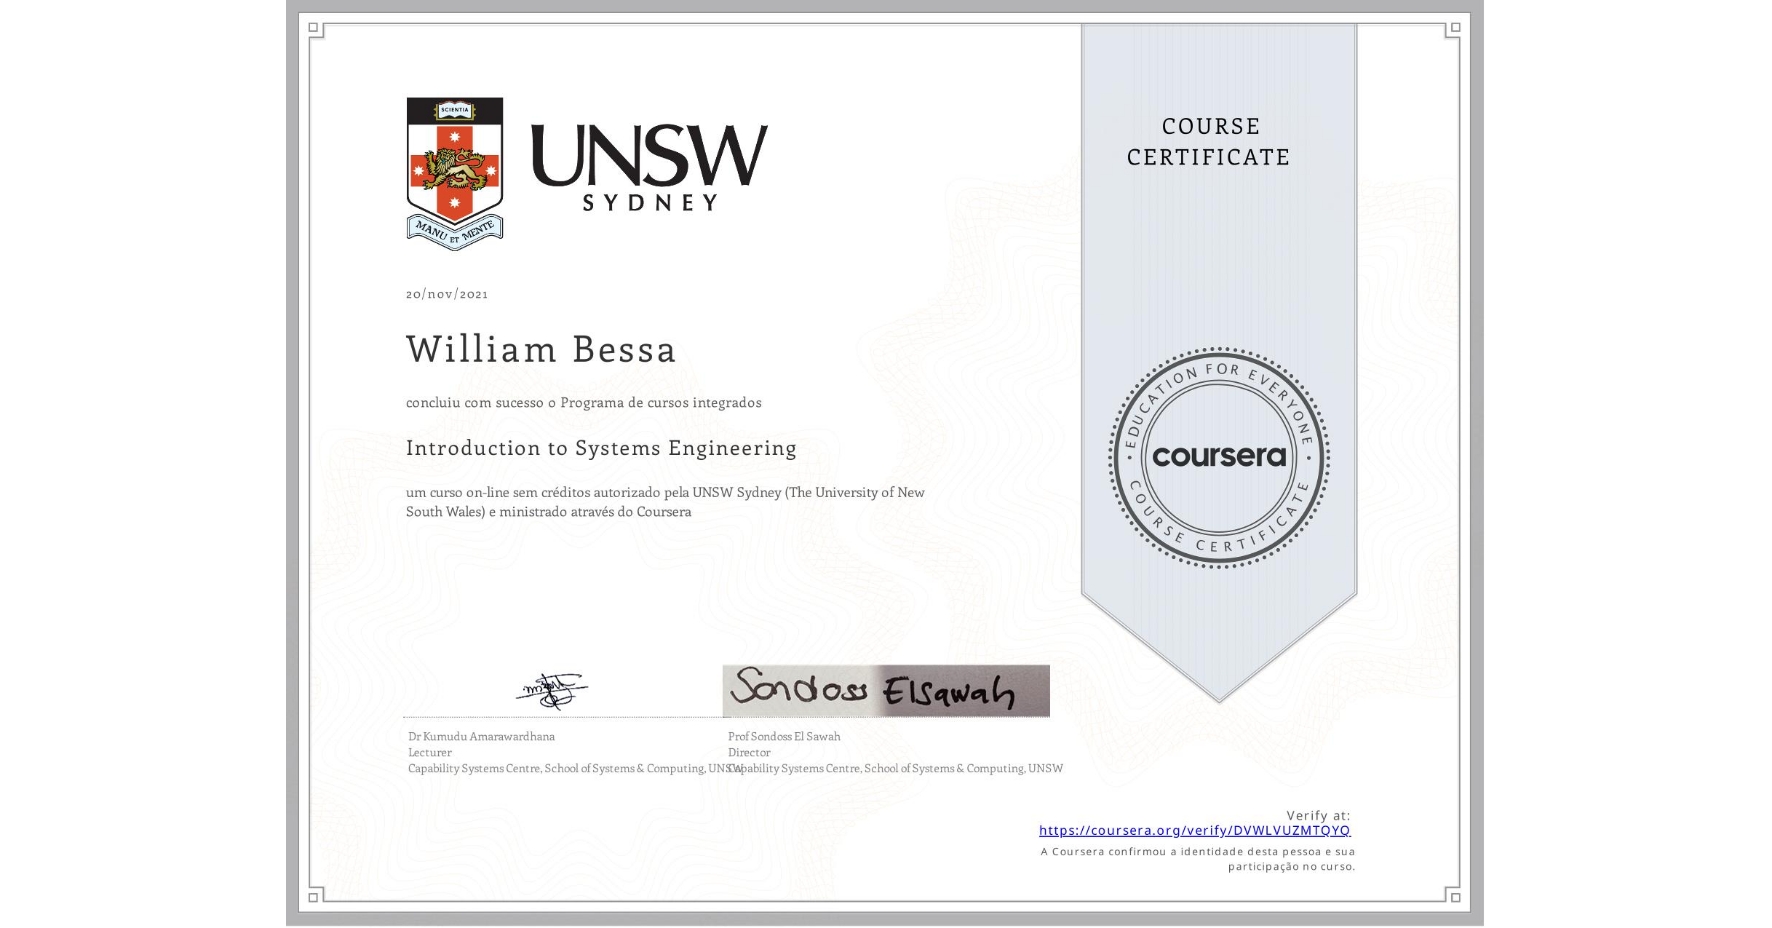The width and height of the screenshot is (1772, 928).
Task: Click the date 20/nov/2021
Action: 445,293
